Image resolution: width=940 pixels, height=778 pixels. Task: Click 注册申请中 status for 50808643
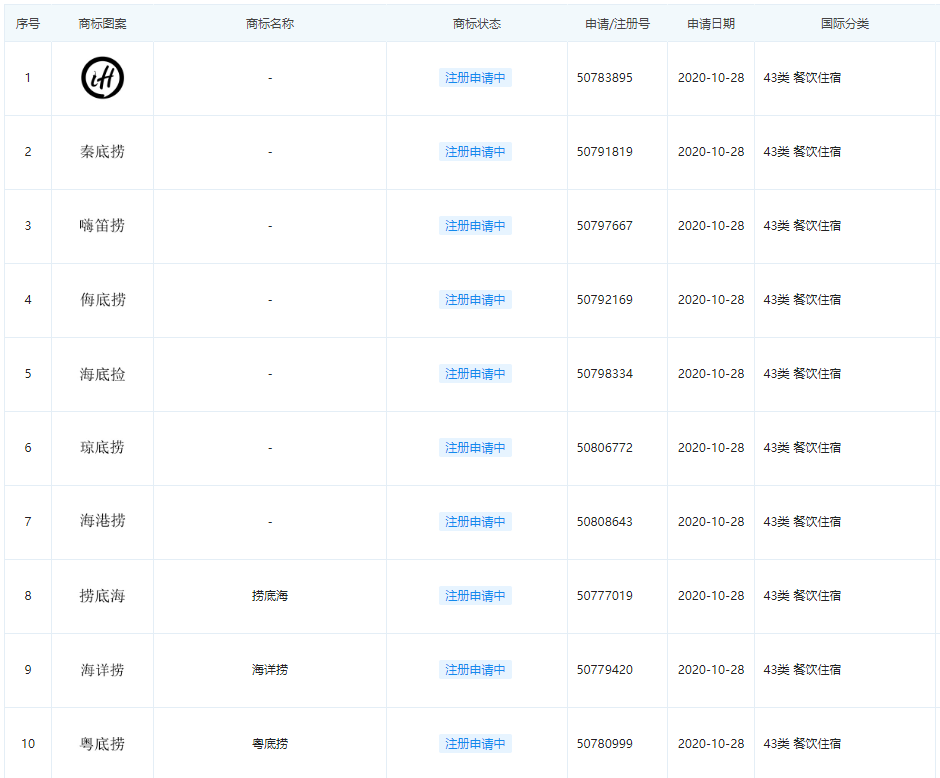(x=475, y=522)
